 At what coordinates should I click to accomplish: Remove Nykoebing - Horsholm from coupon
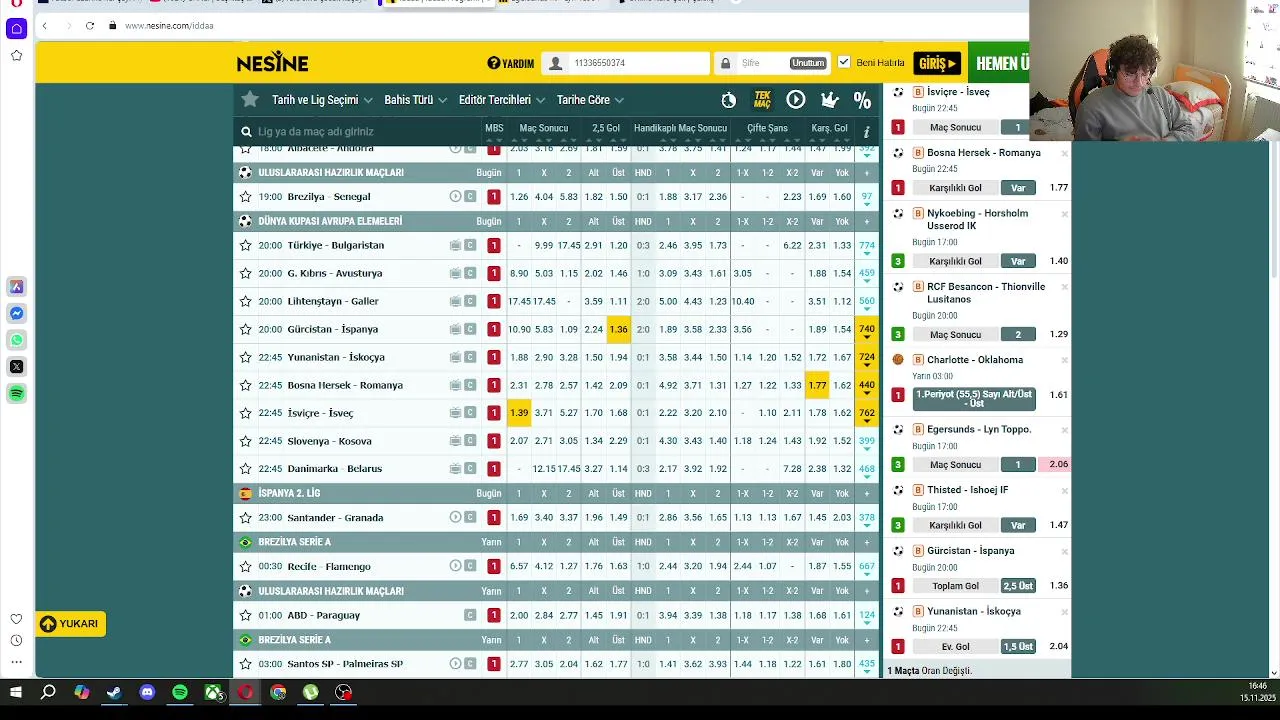click(x=1064, y=214)
